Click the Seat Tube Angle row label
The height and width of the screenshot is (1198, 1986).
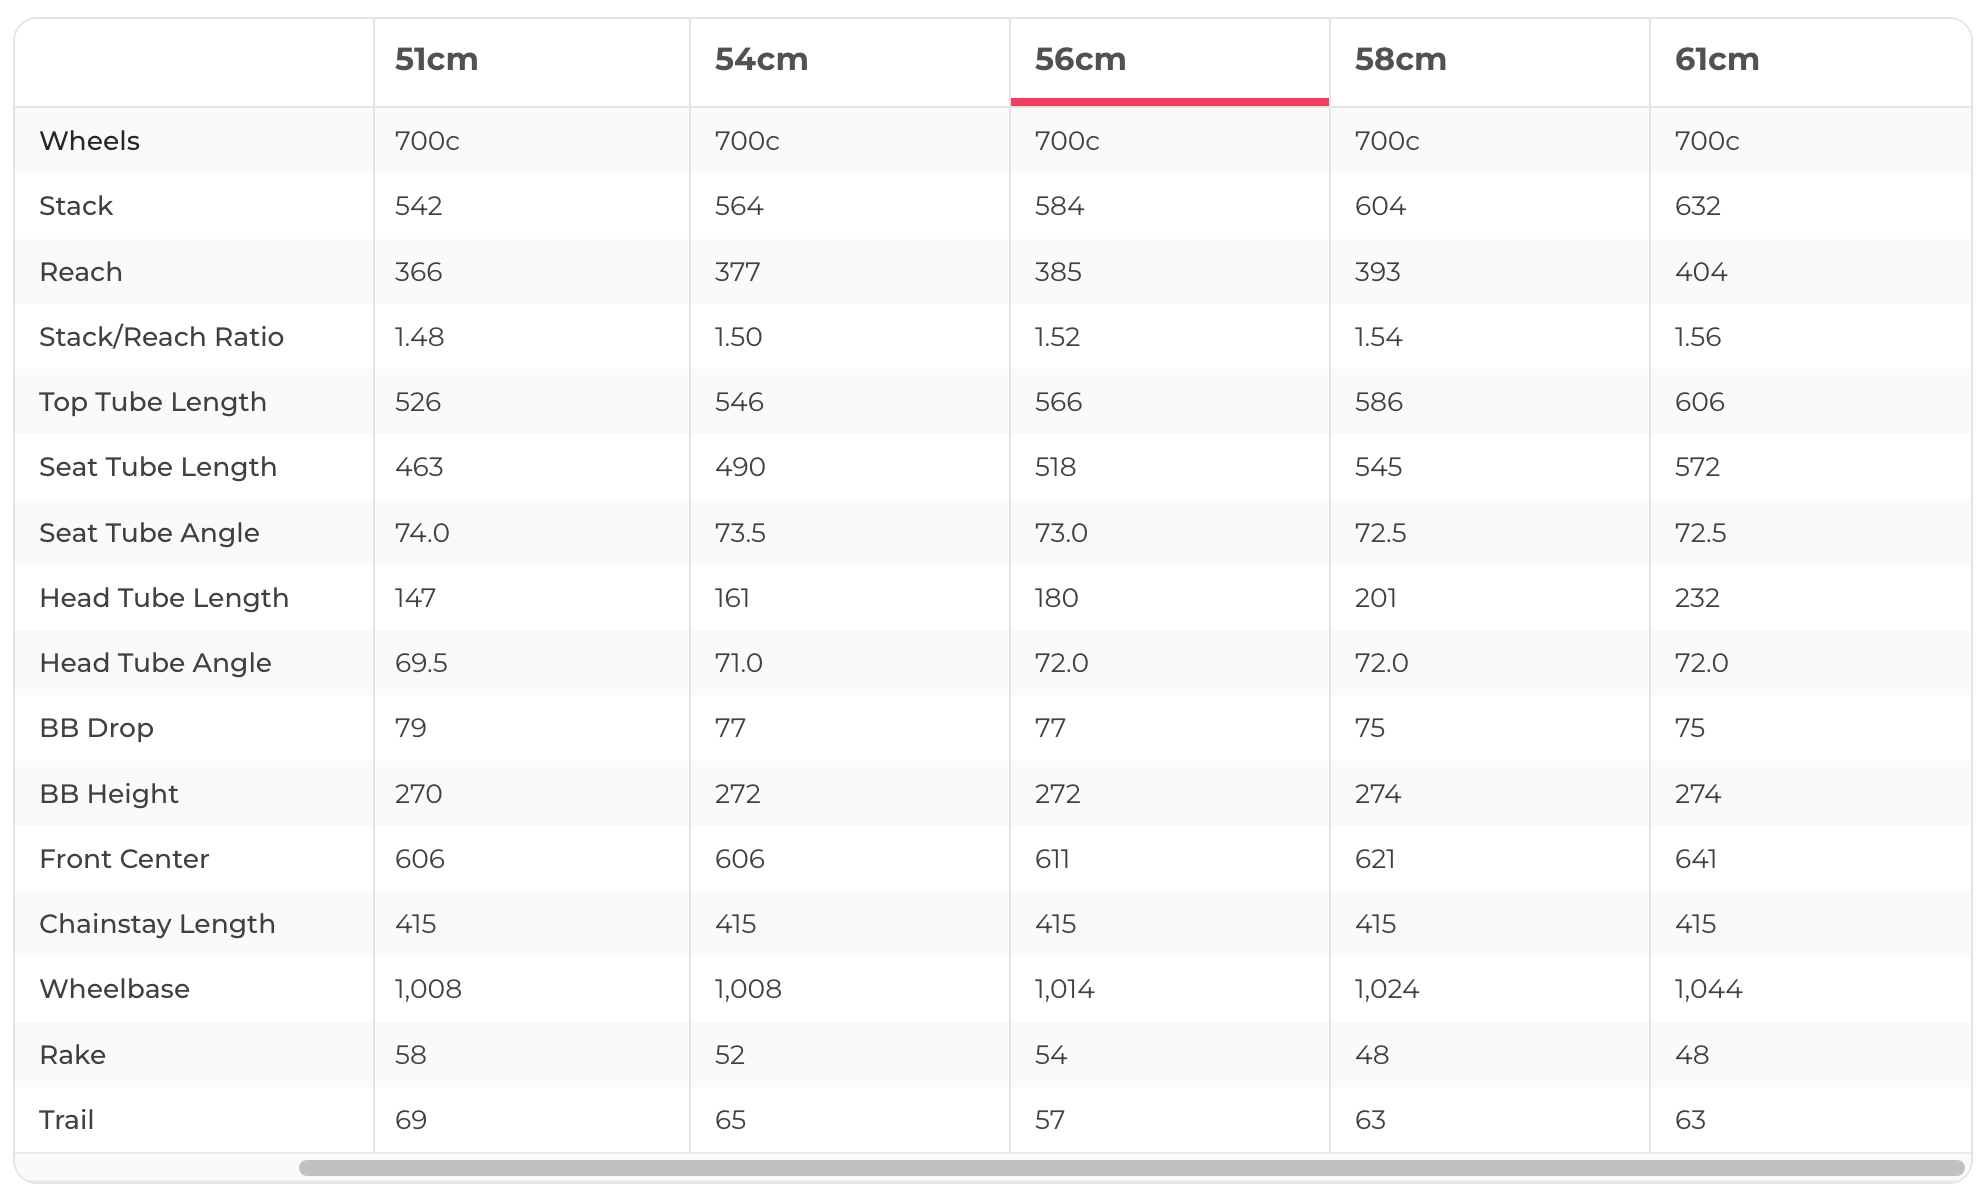(149, 533)
